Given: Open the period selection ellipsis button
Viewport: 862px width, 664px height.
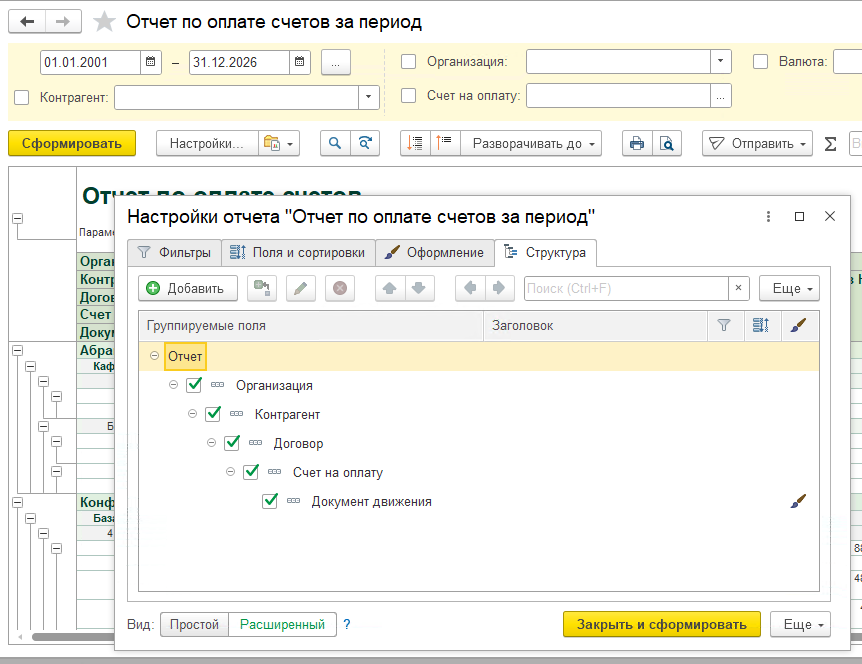Looking at the screenshot, I should [335, 62].
